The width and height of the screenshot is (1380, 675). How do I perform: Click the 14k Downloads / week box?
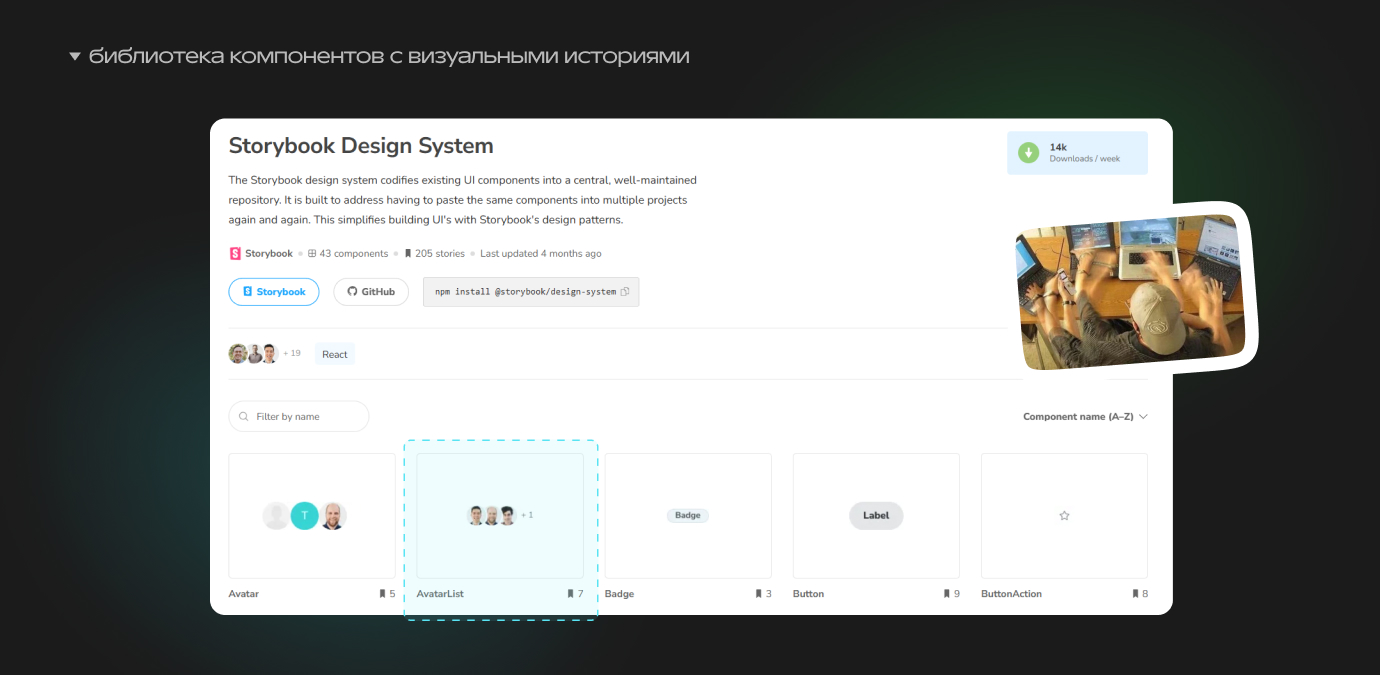click(1077, 153)
